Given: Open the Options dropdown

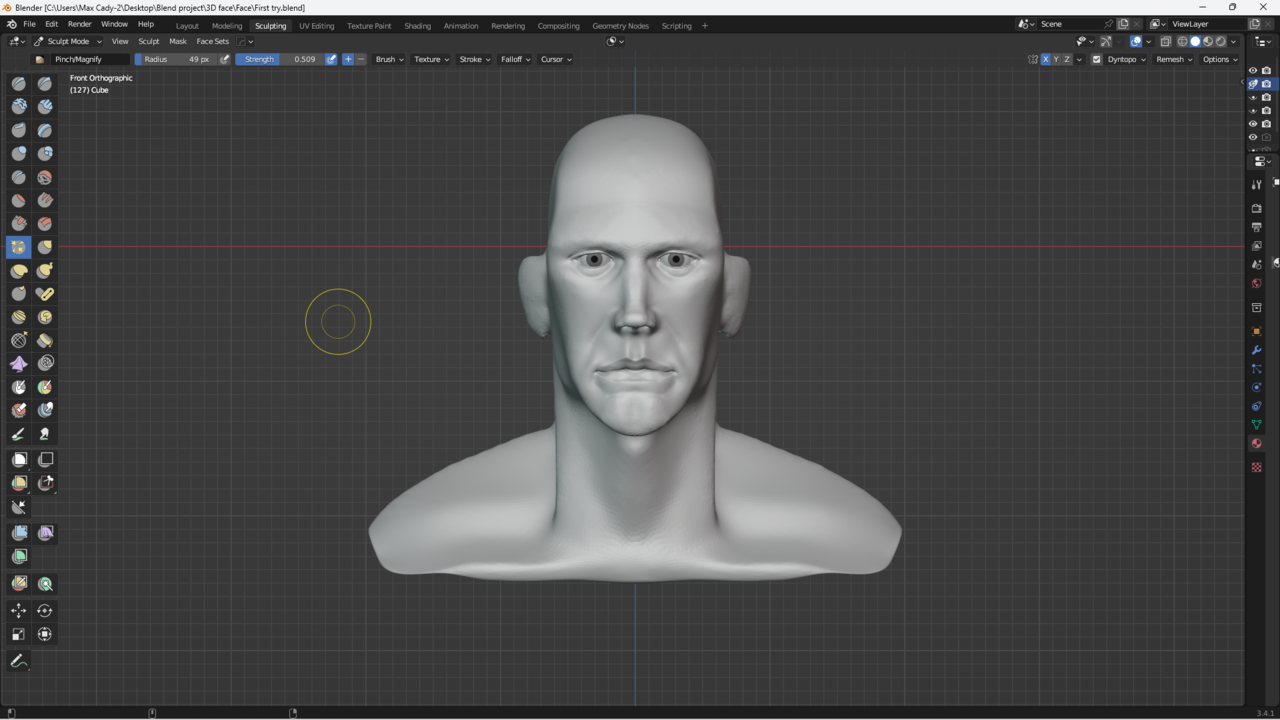Looking at the screenshot, I should (x=1220, y=59).
